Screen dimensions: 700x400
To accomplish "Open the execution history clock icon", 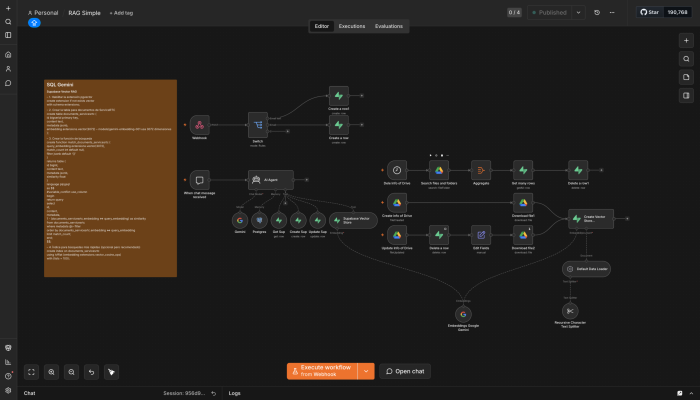I will click(x=597, y=12).
